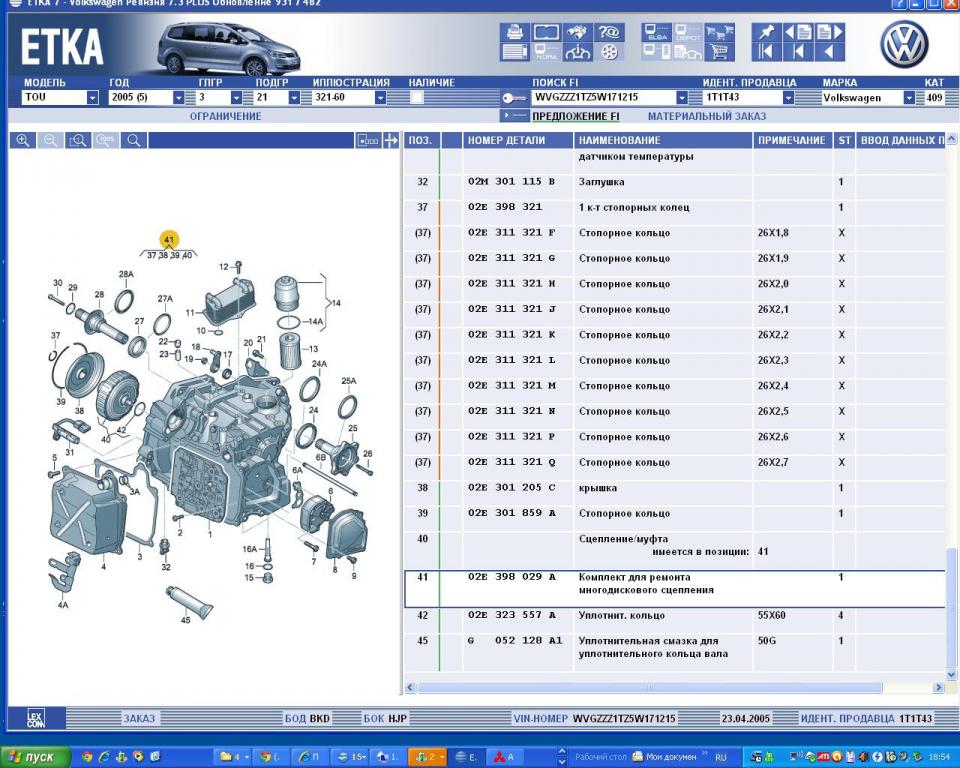Click the single-bar back arrow icon
The image size is (960, 768).
click(798, 51)
